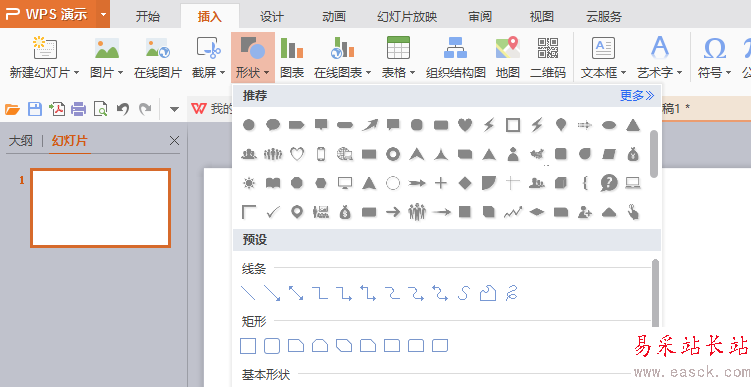The height and width of the screenshot is (387, 751).
Task: Select the straight line in 线条
Action: 248,293
